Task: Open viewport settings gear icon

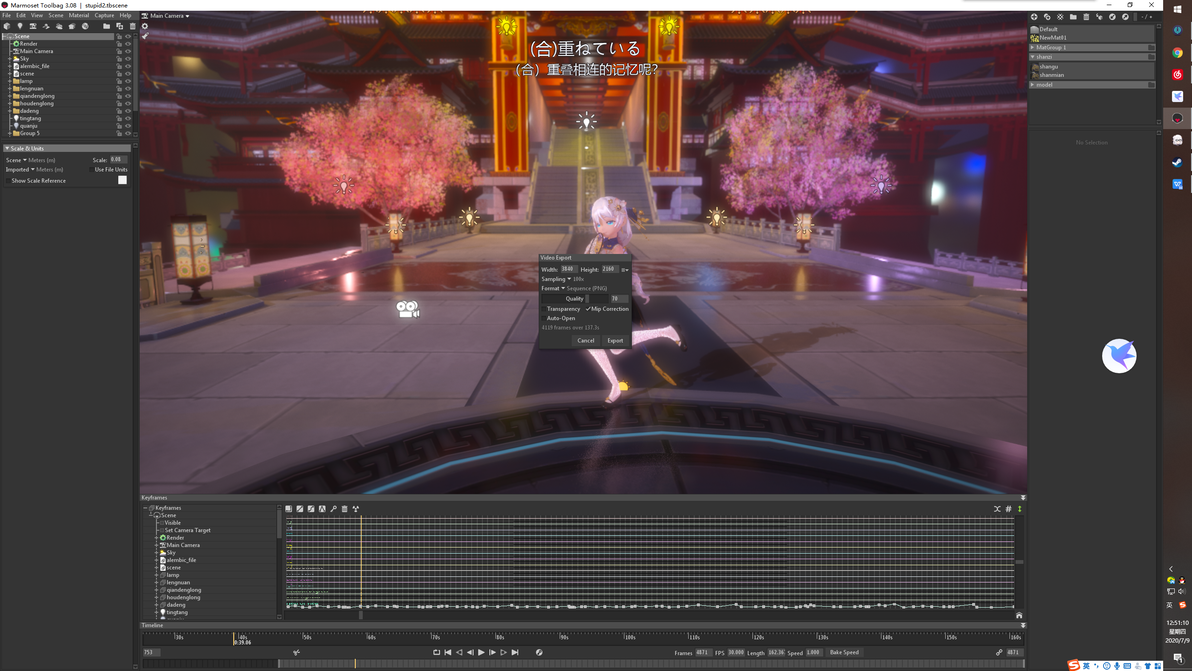Action: pyautogui.click(x=144, y=26)
